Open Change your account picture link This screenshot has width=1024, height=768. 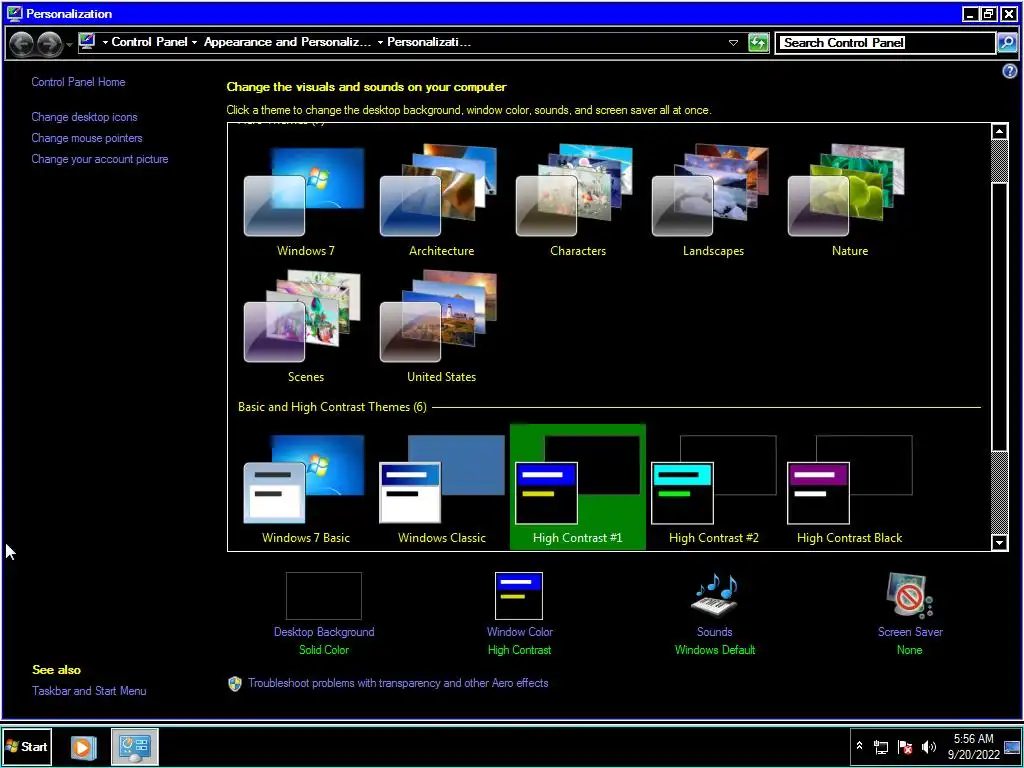pos(100,159)
